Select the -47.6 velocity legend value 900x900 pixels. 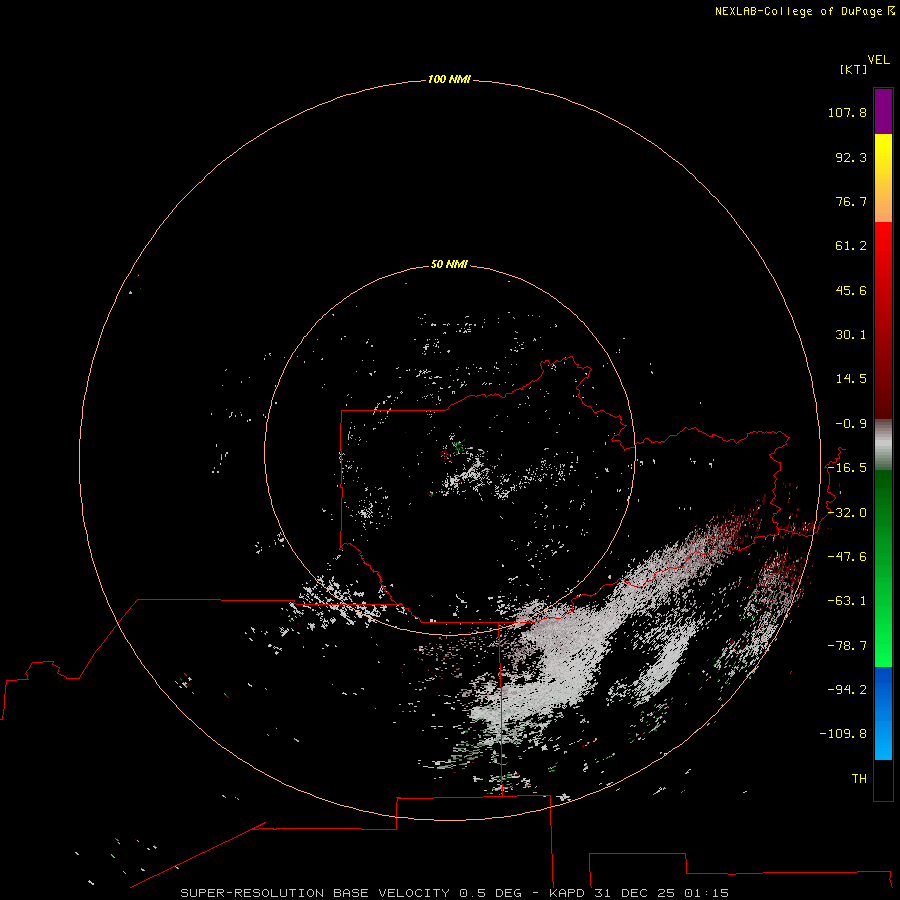pyautogui.click(x=847, y=557)
